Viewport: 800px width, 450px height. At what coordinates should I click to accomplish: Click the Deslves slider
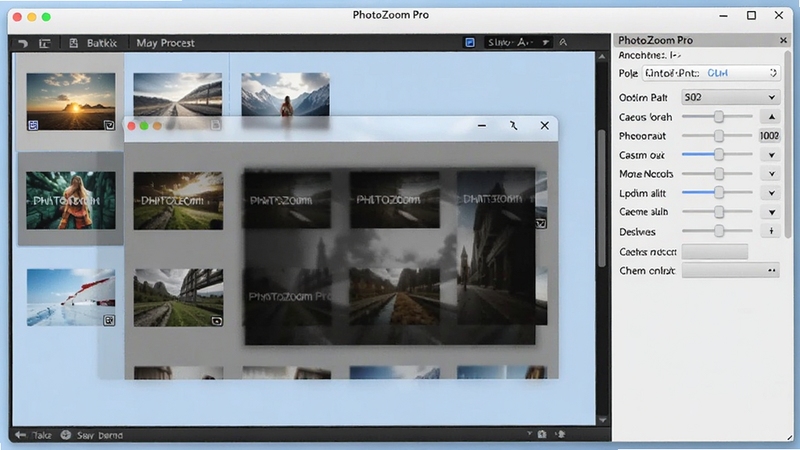(x=717, y=231)
